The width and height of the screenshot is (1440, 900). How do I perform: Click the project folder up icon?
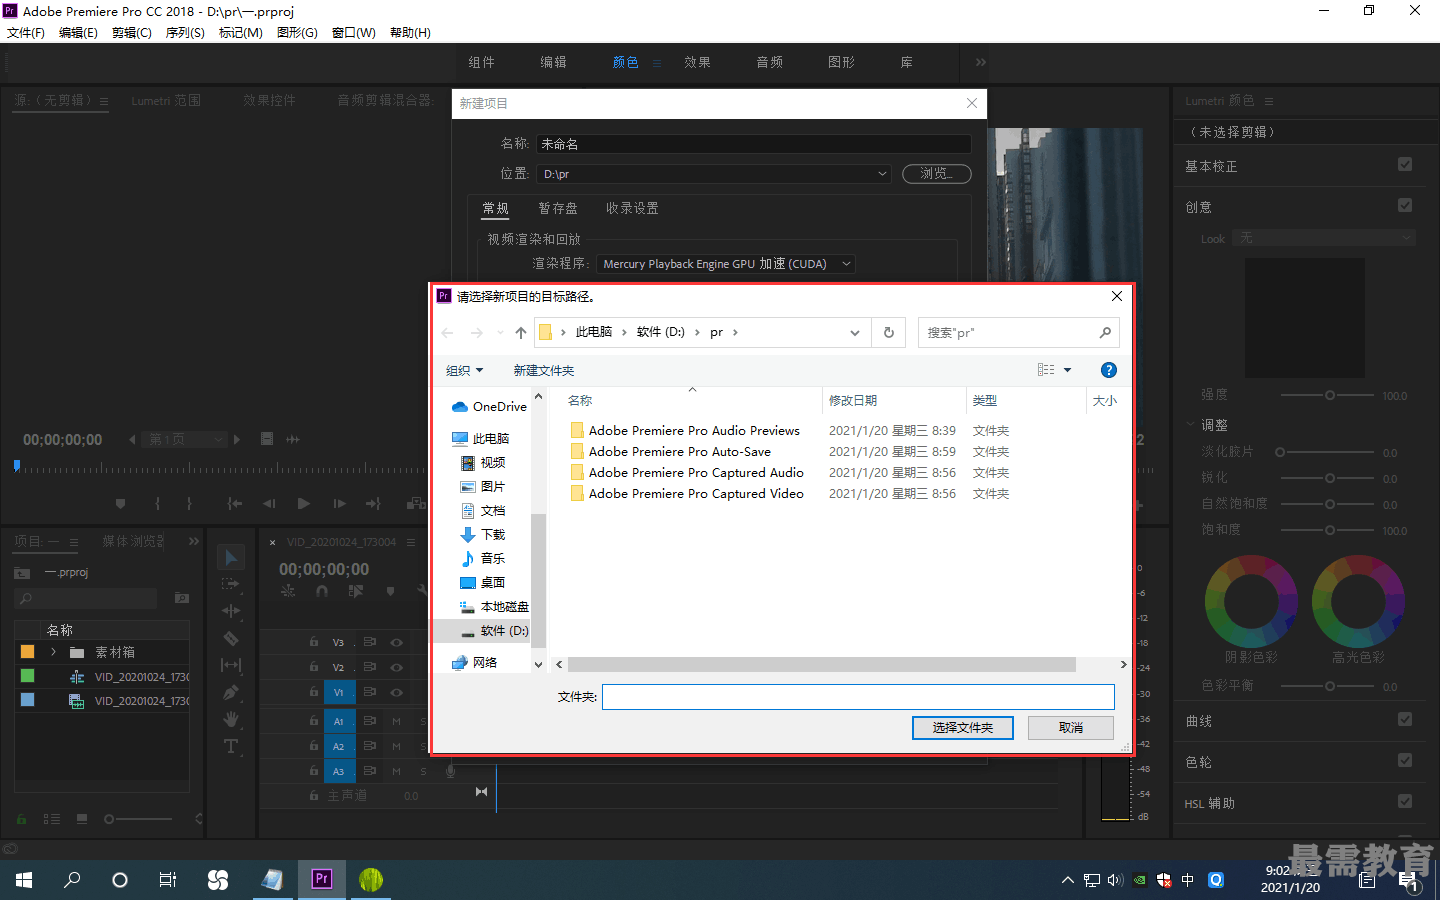coord(22,573)
